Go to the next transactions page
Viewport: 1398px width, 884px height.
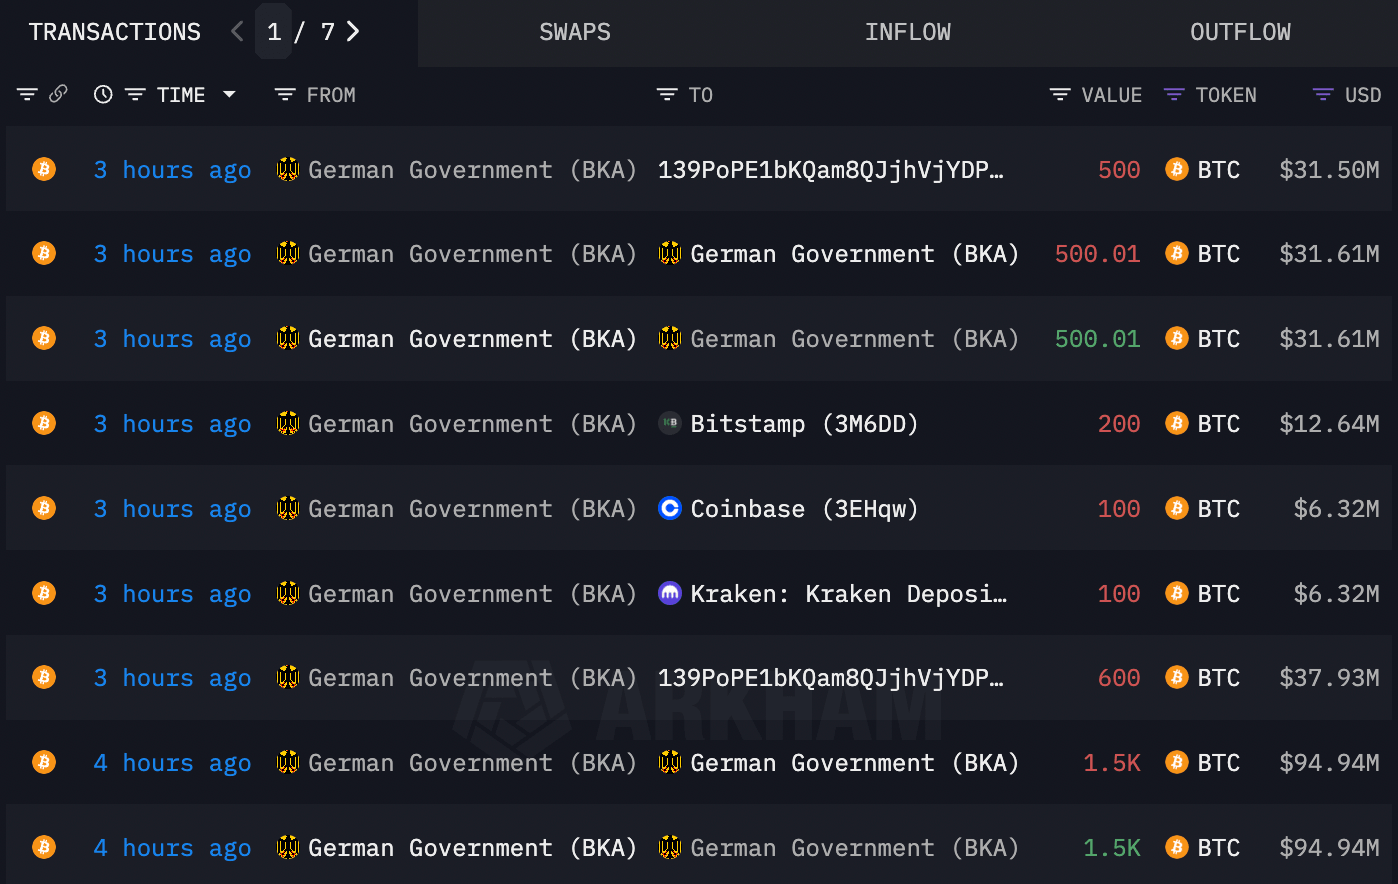(x=353, y=32)
